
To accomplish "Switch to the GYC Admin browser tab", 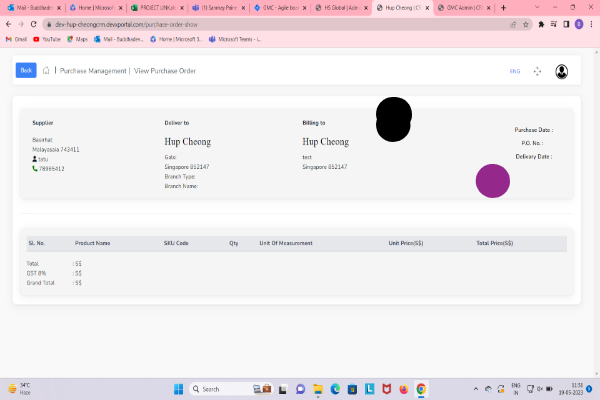I will 463,7.
